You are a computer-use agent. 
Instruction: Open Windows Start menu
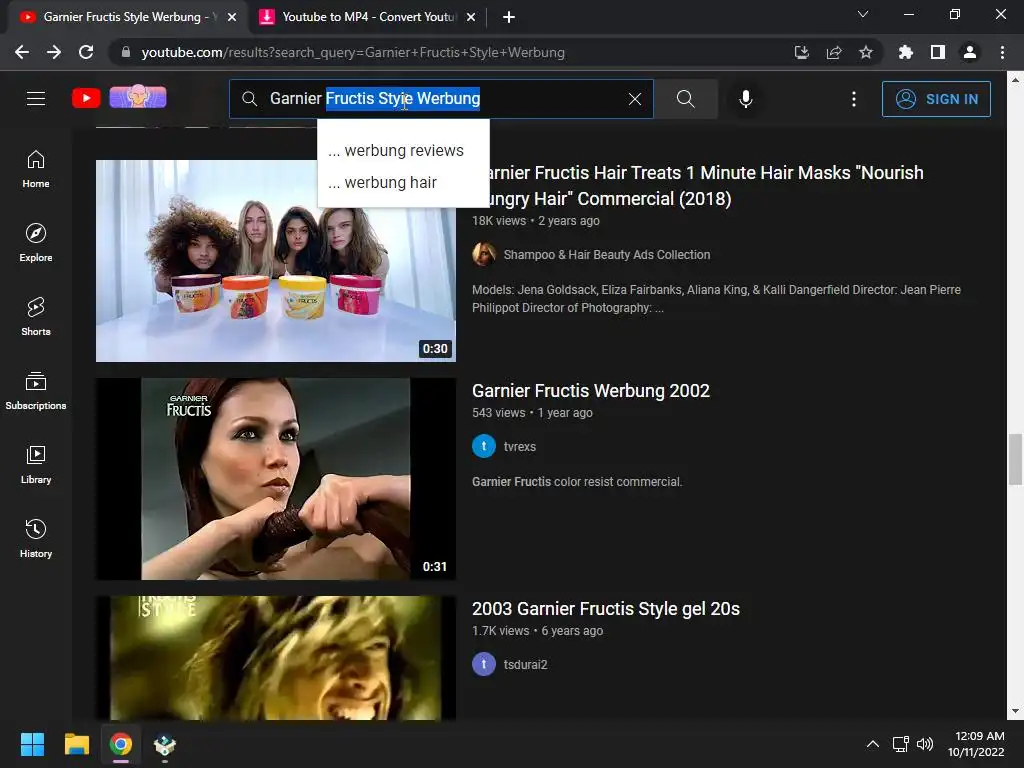[32, 744]
